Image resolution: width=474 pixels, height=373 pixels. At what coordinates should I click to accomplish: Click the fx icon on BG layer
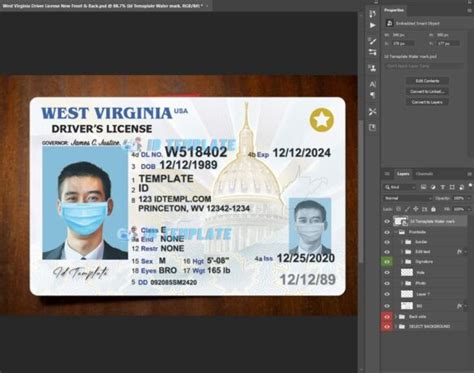pos(460,306)
